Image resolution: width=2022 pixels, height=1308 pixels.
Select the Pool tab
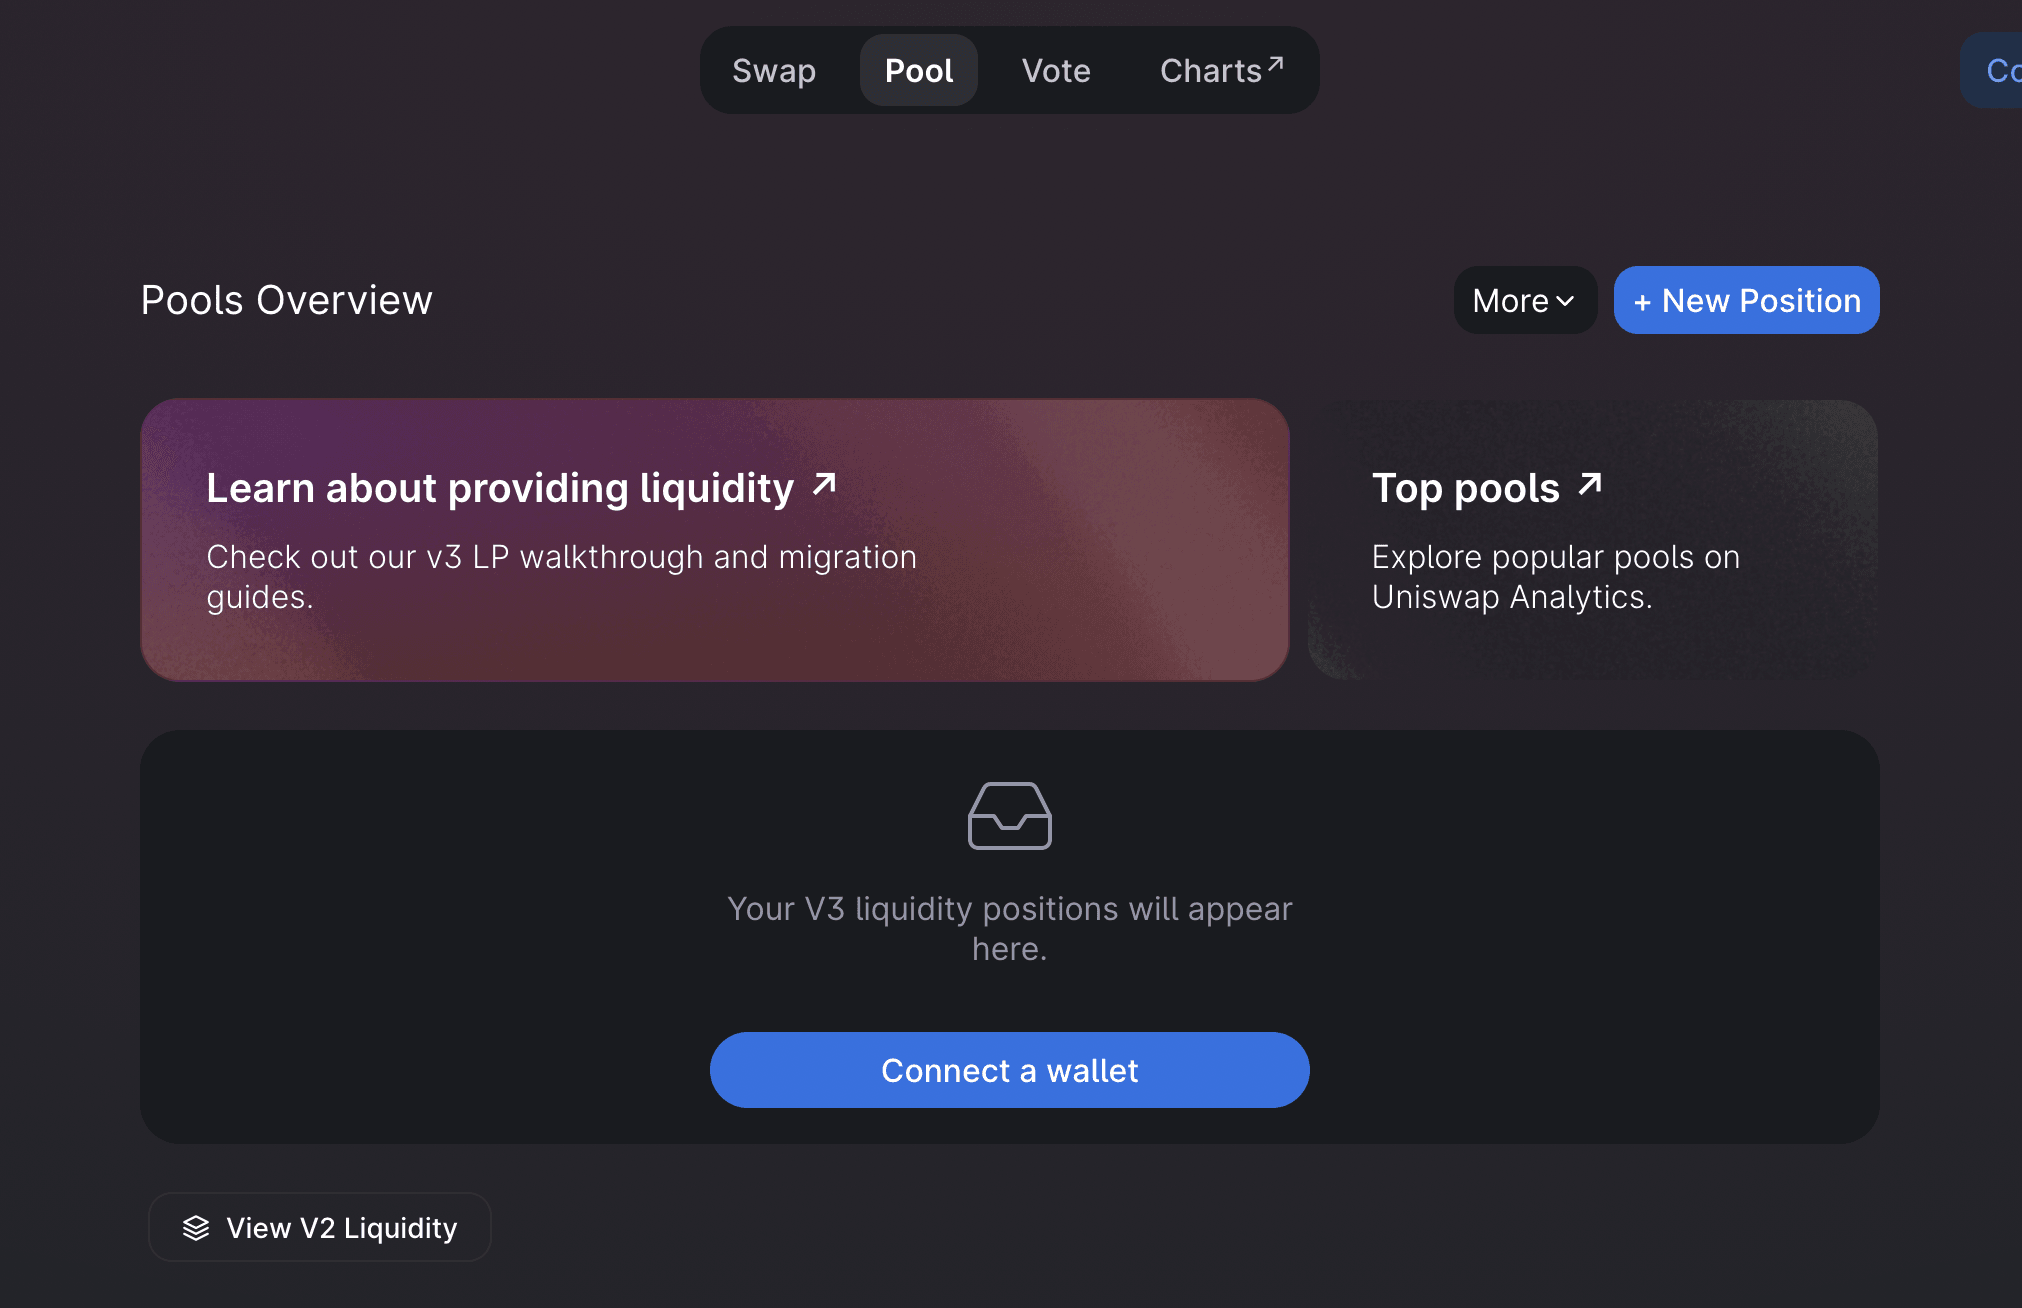tap(919, 70)
